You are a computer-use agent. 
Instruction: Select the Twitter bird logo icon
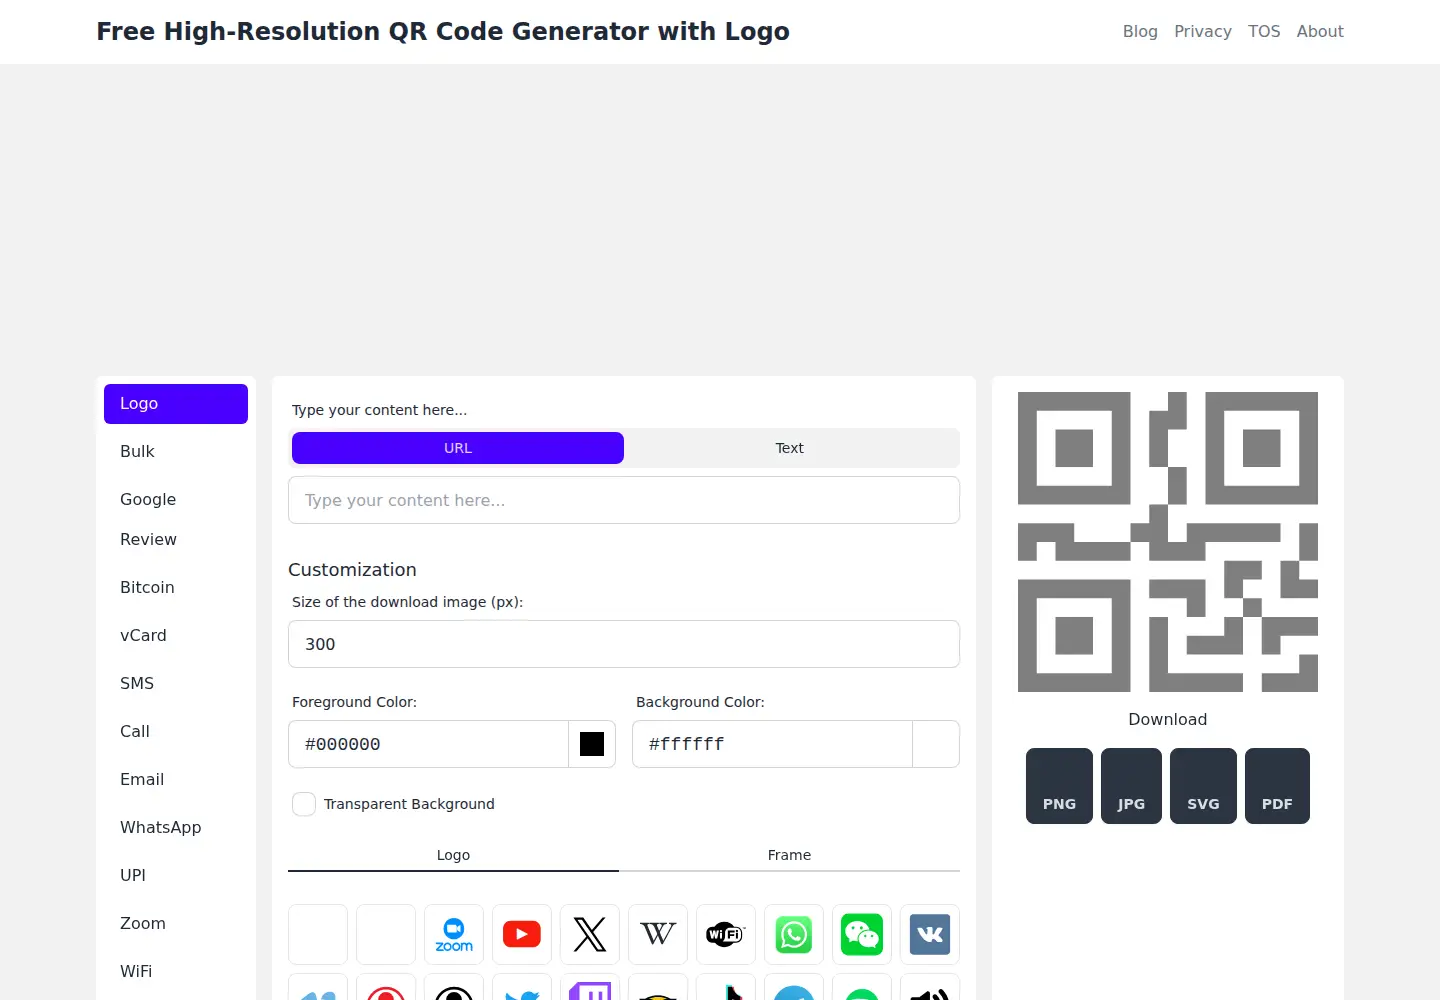(x=522, y=988)
